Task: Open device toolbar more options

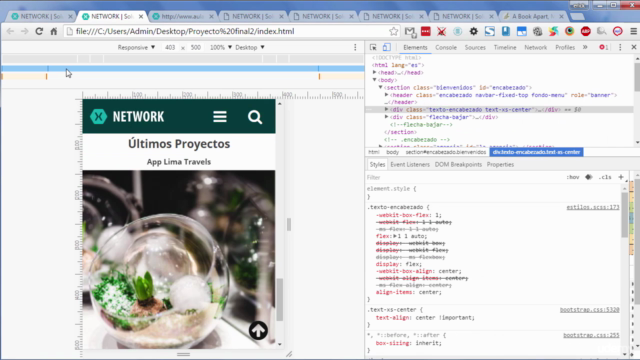Action: click(x=355, y=47)
